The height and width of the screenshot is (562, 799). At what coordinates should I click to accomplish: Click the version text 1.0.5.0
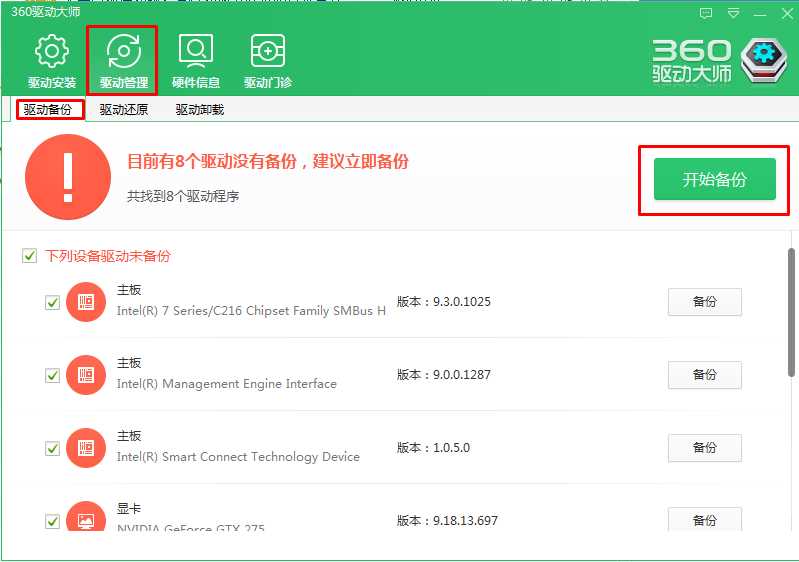[x=451, y=447]
